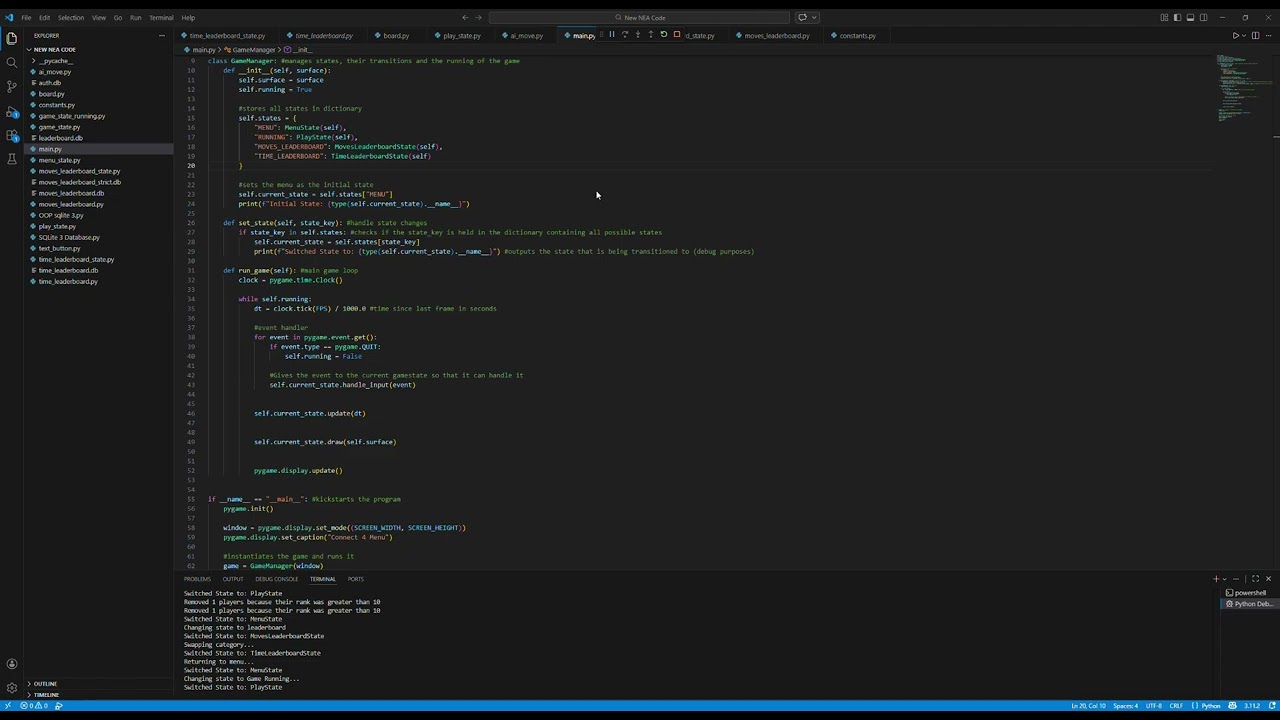This screenshot has height=720, width=1280.
Task: Open the Testing flask view
Action: [x=12, y=159]
